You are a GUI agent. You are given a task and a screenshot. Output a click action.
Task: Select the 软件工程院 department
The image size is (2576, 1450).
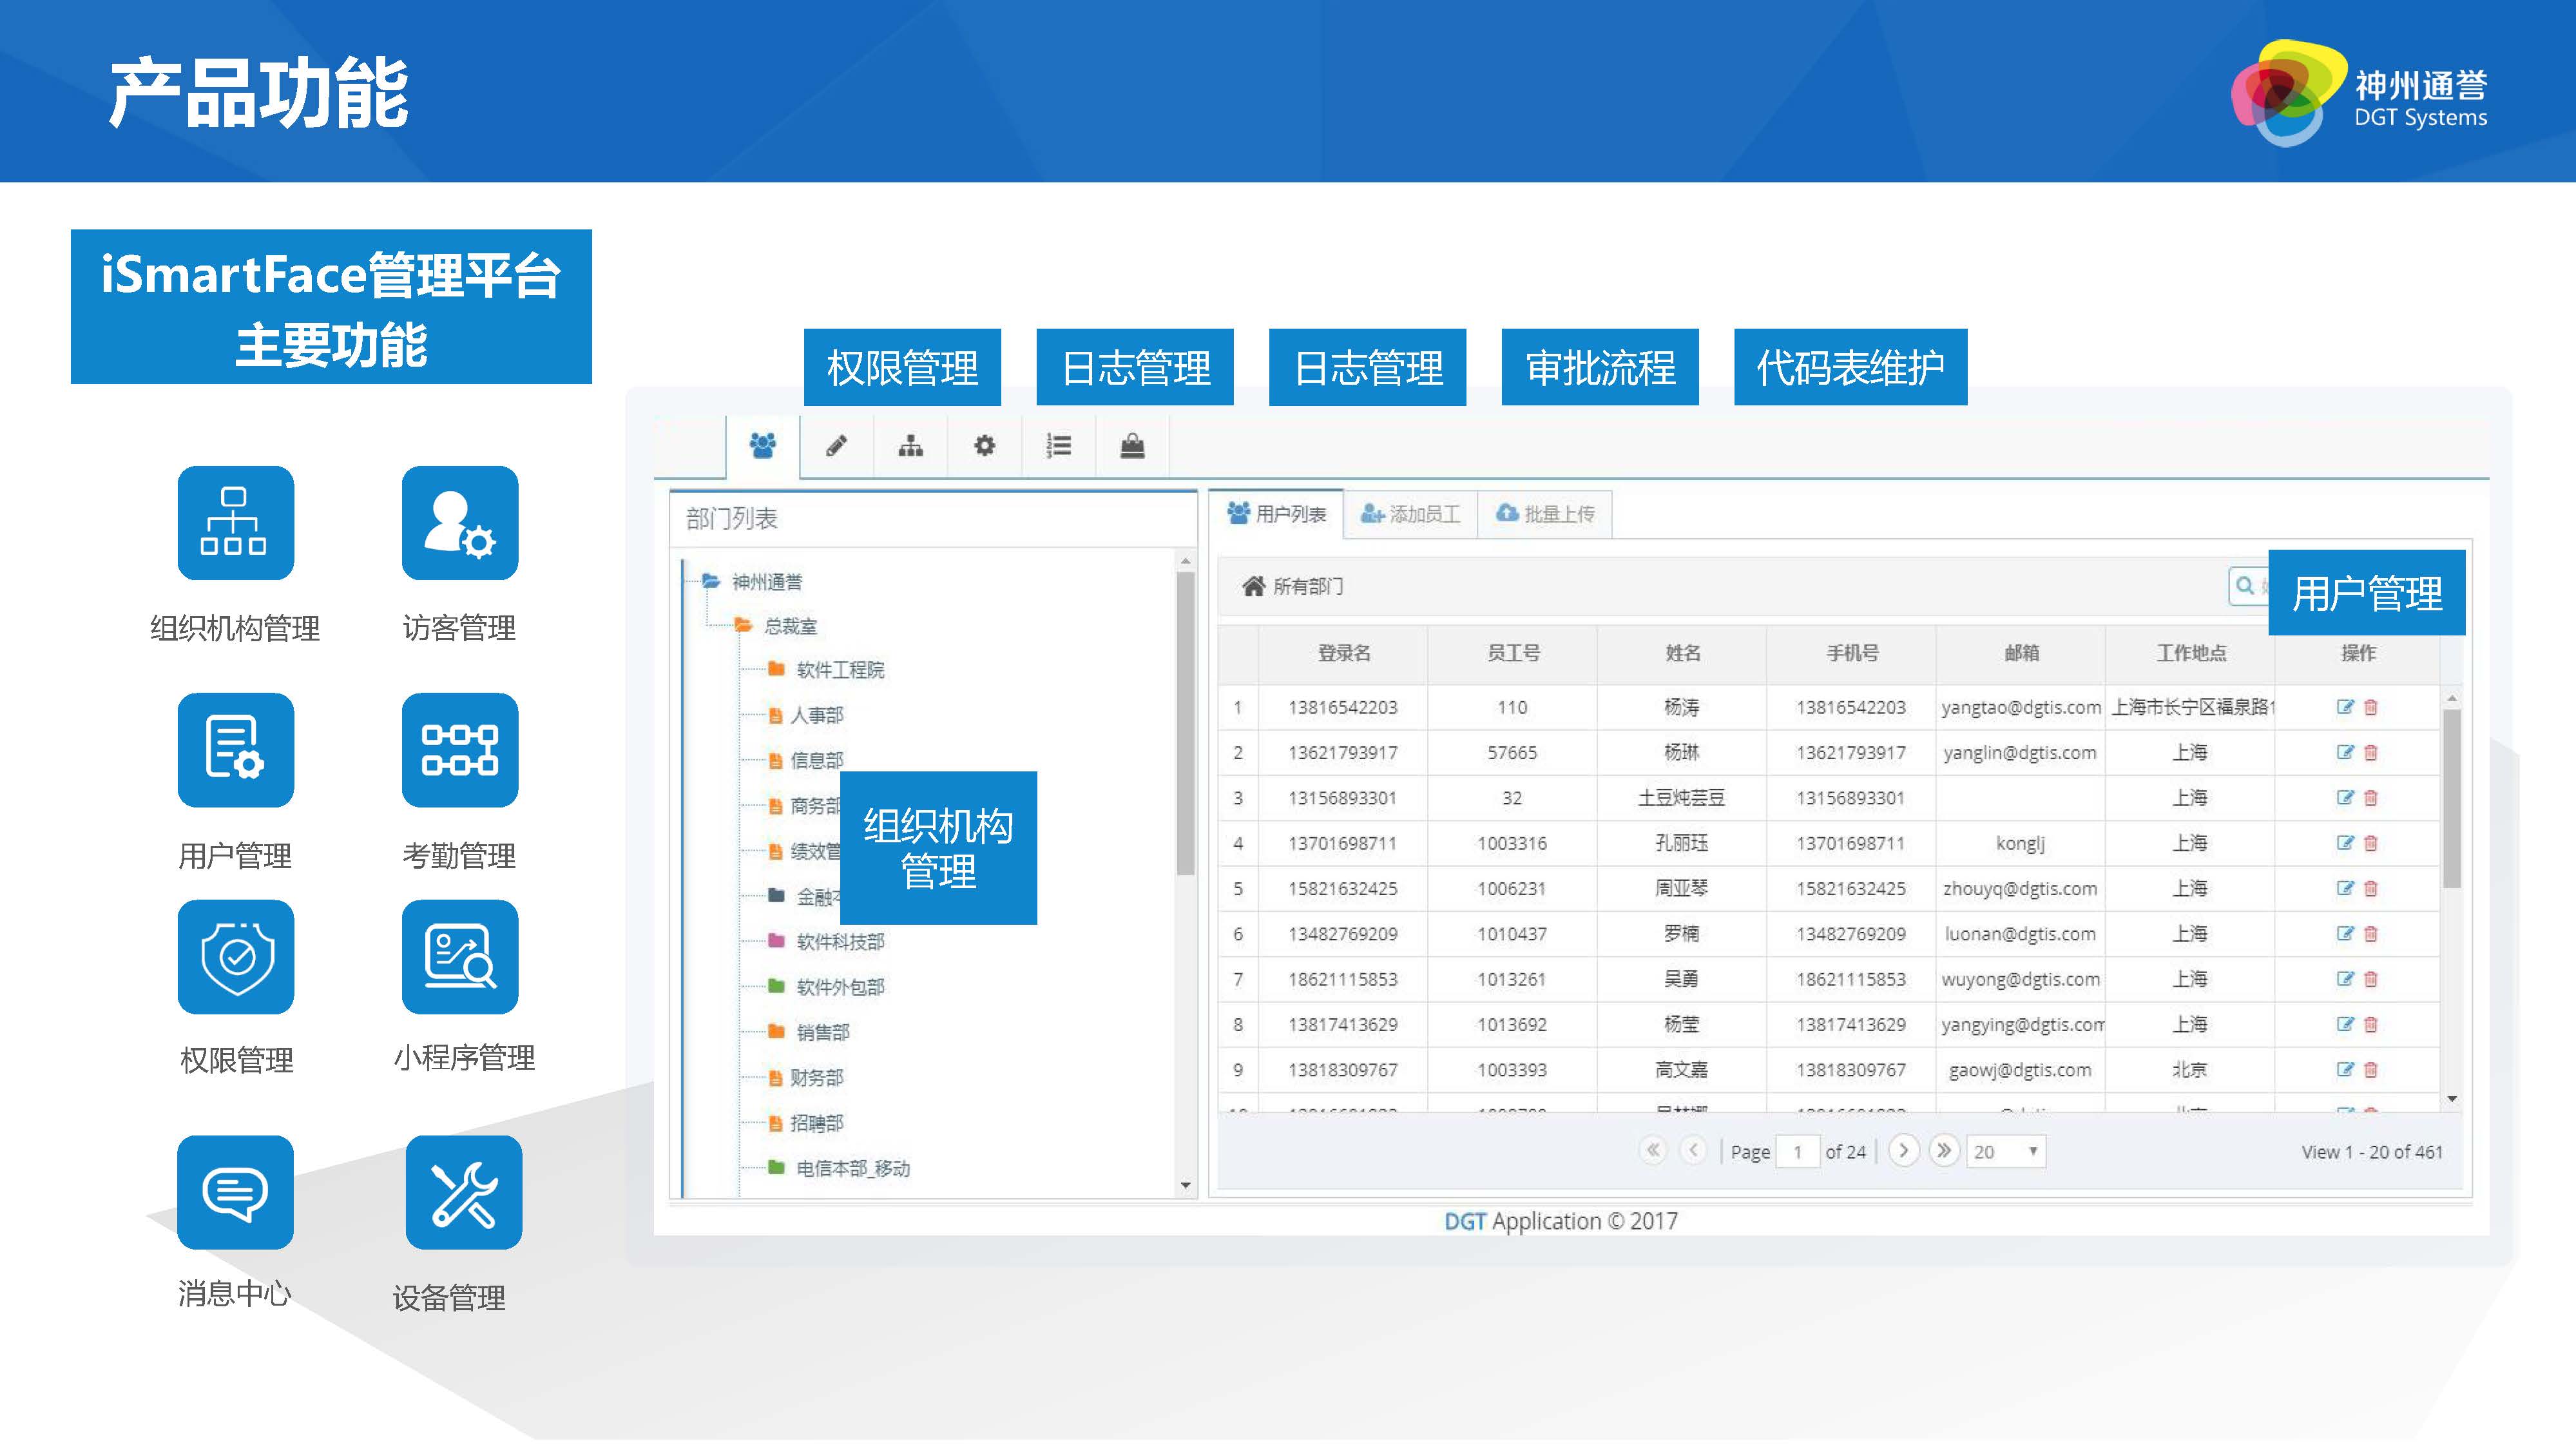pos(840,670)
